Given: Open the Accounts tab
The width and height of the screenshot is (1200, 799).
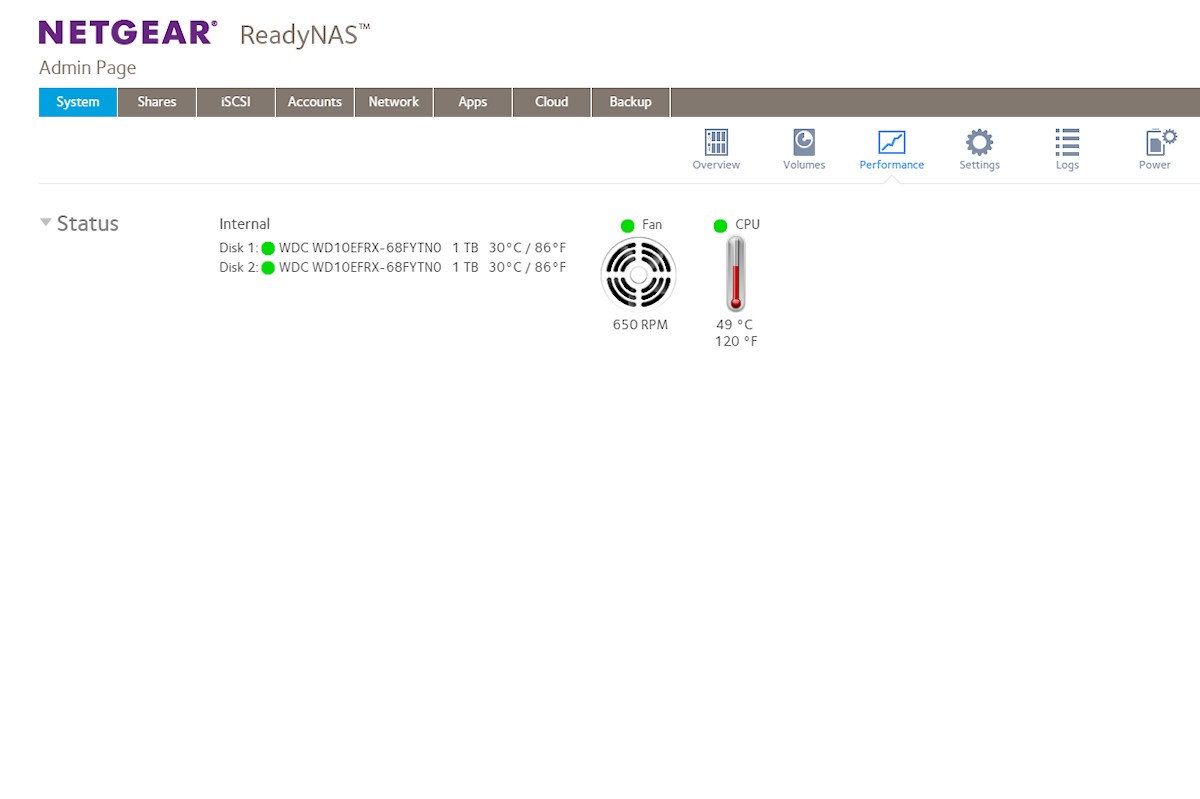Looking at the screenshot, I should pos(315,102).
